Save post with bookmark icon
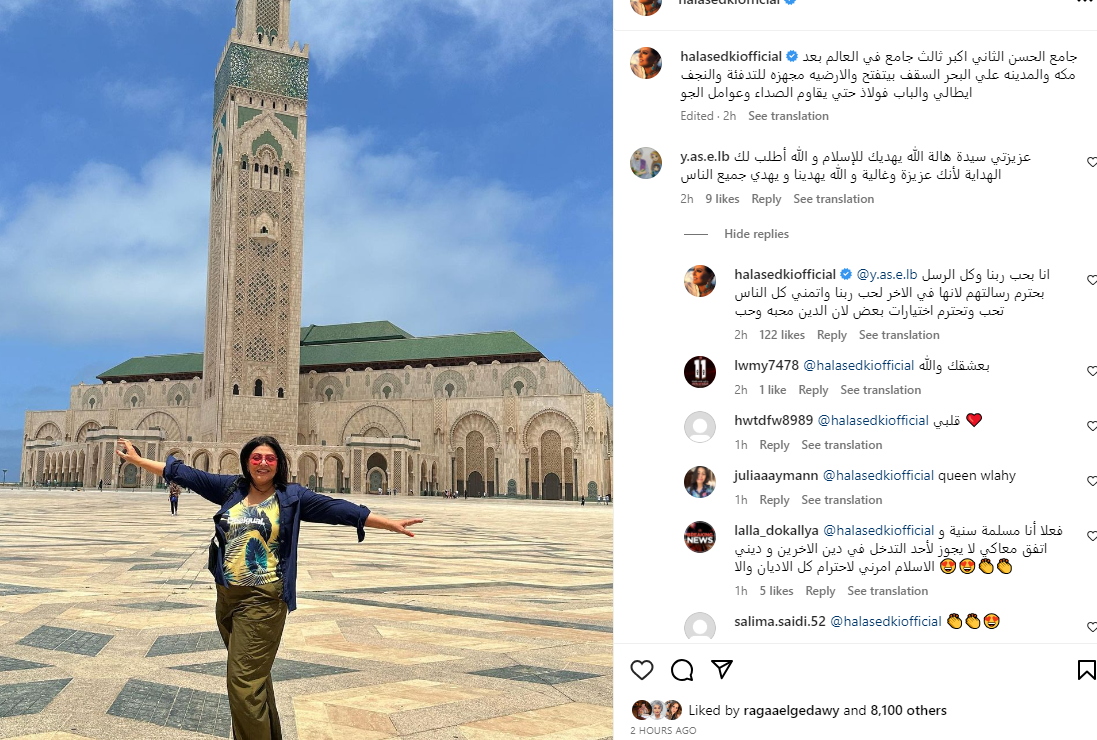 click(1087, 670)
